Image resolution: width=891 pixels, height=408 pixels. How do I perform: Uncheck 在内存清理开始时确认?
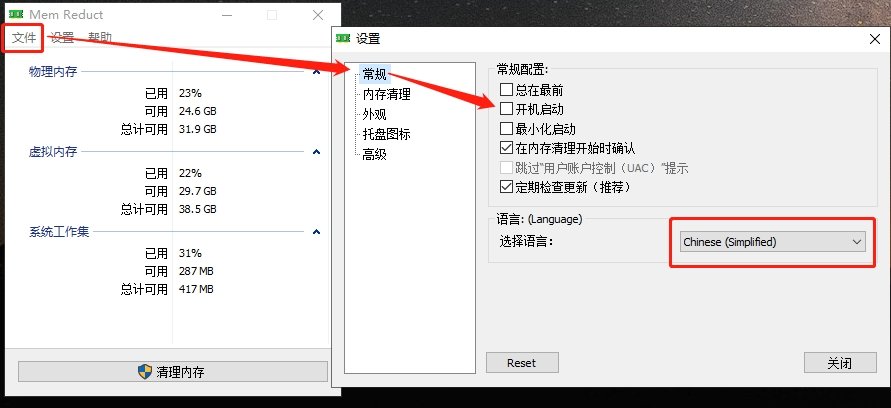(x=506, y=148)
